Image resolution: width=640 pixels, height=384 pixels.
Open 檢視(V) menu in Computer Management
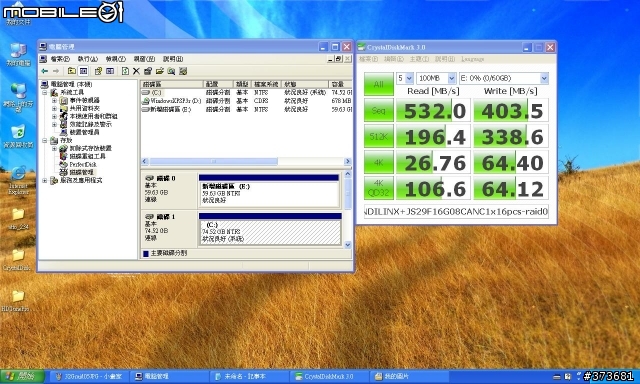coord(116,59)
